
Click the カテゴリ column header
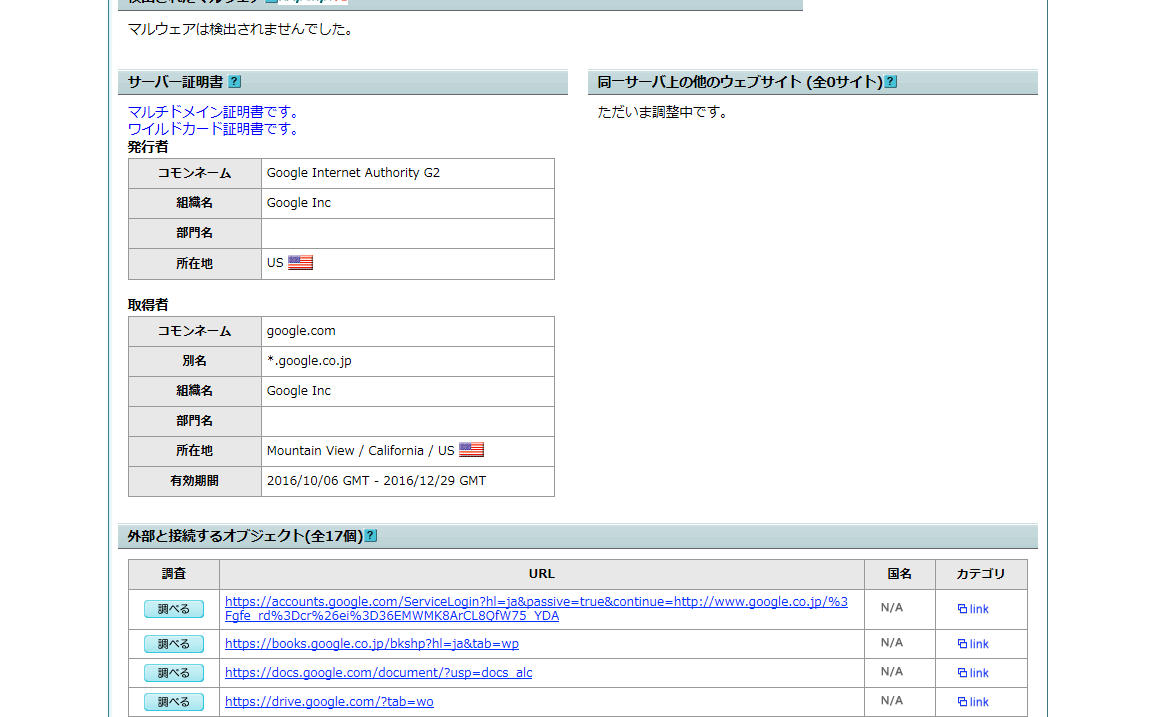coord(981,574)
